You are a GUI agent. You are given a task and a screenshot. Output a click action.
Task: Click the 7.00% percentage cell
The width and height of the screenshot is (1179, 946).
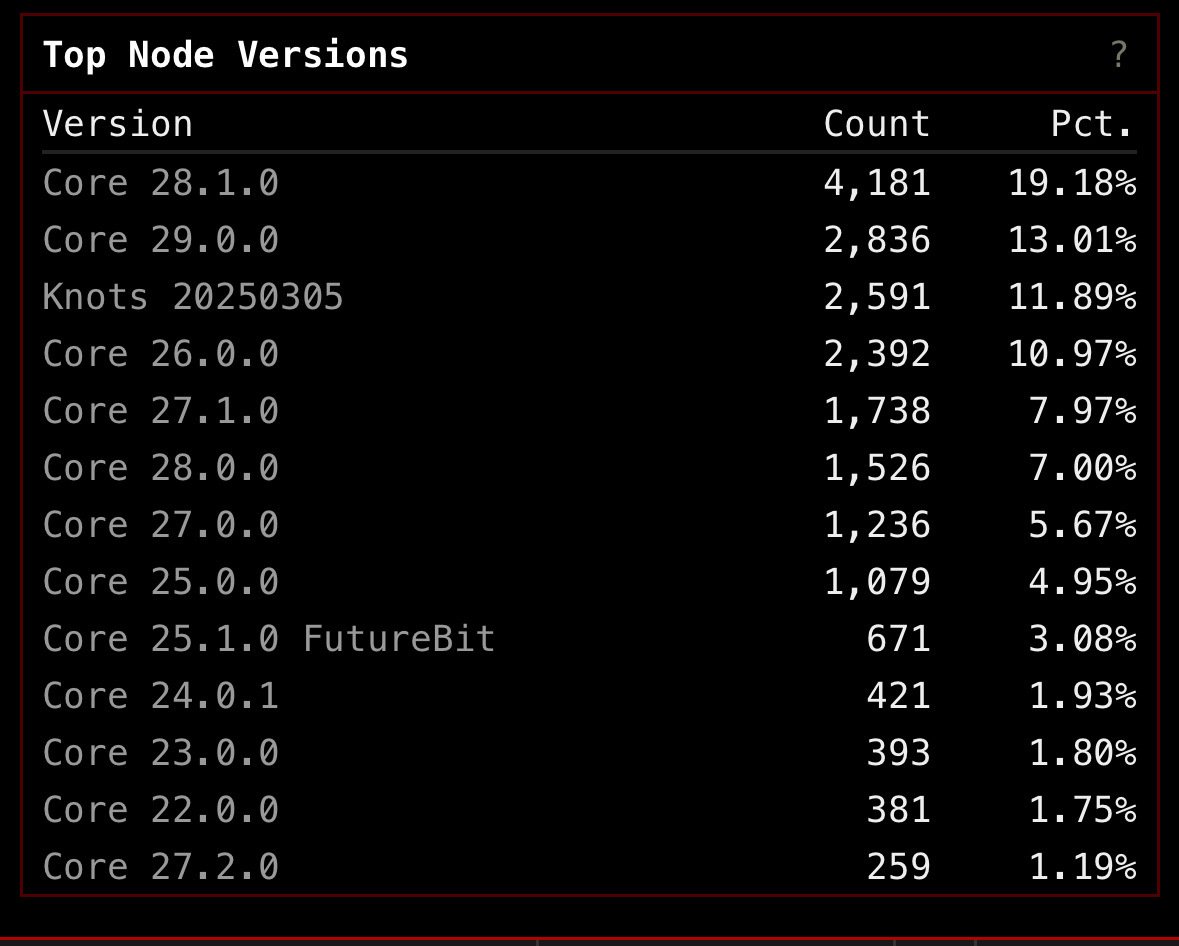pos(1083,468)
